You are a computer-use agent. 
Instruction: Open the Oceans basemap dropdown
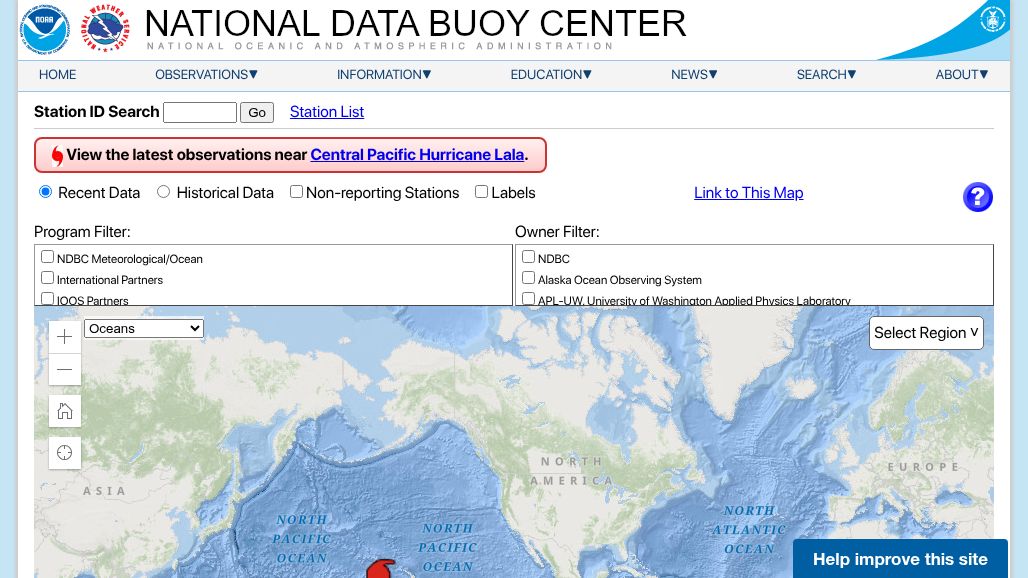point(144,328)
